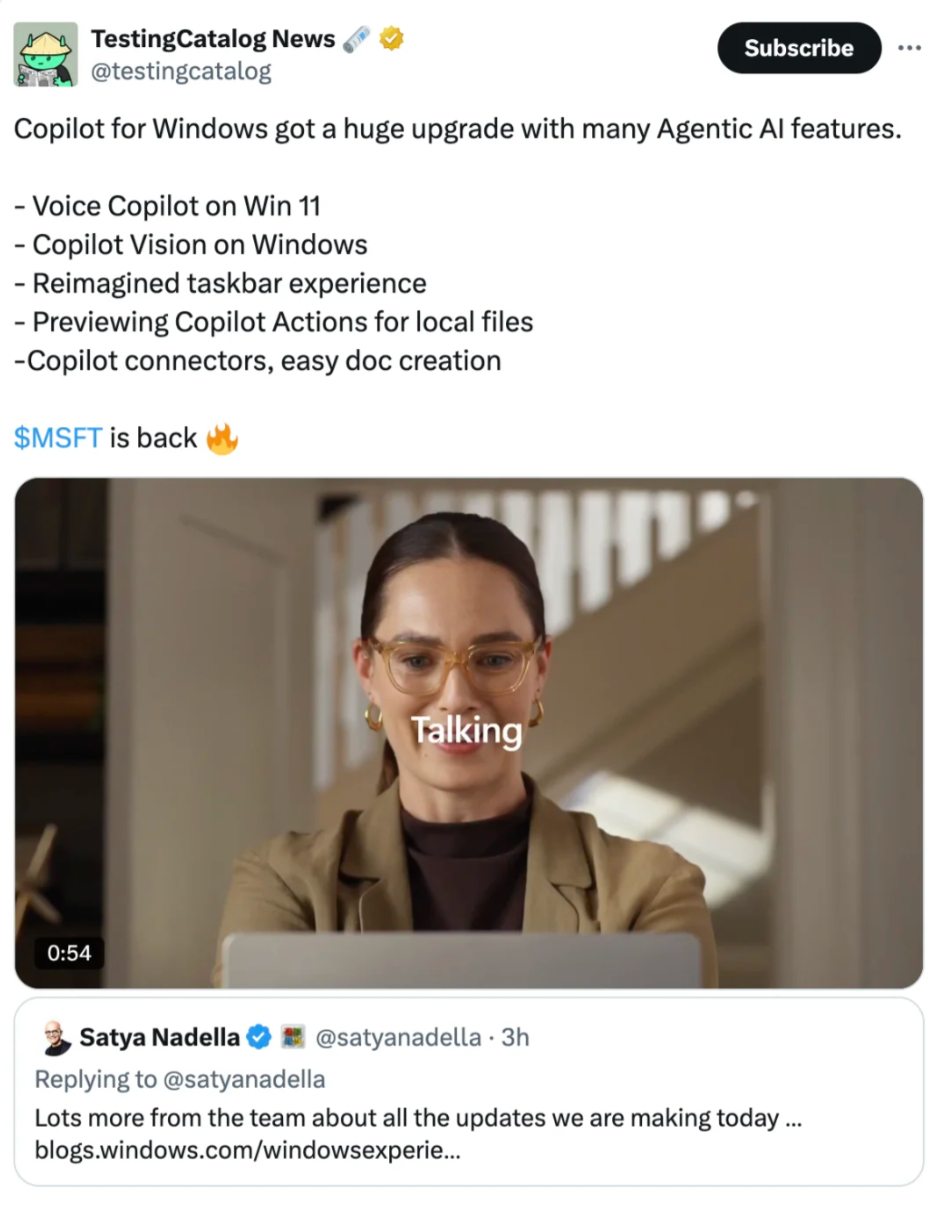Click the newspaper emoji next to TestingCatalog News
Screen dimensions: 934x1208
click(x=356, y=39)
